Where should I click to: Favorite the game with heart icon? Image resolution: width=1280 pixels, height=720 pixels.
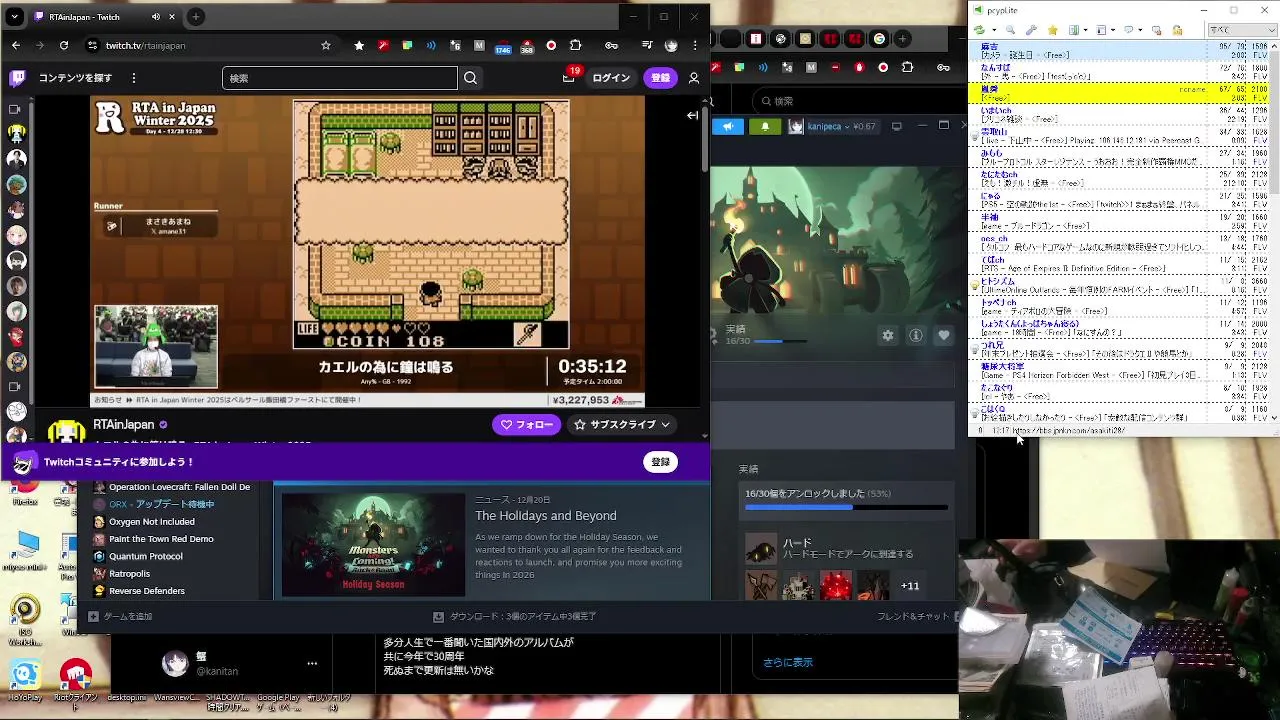(x=943, y=336)
